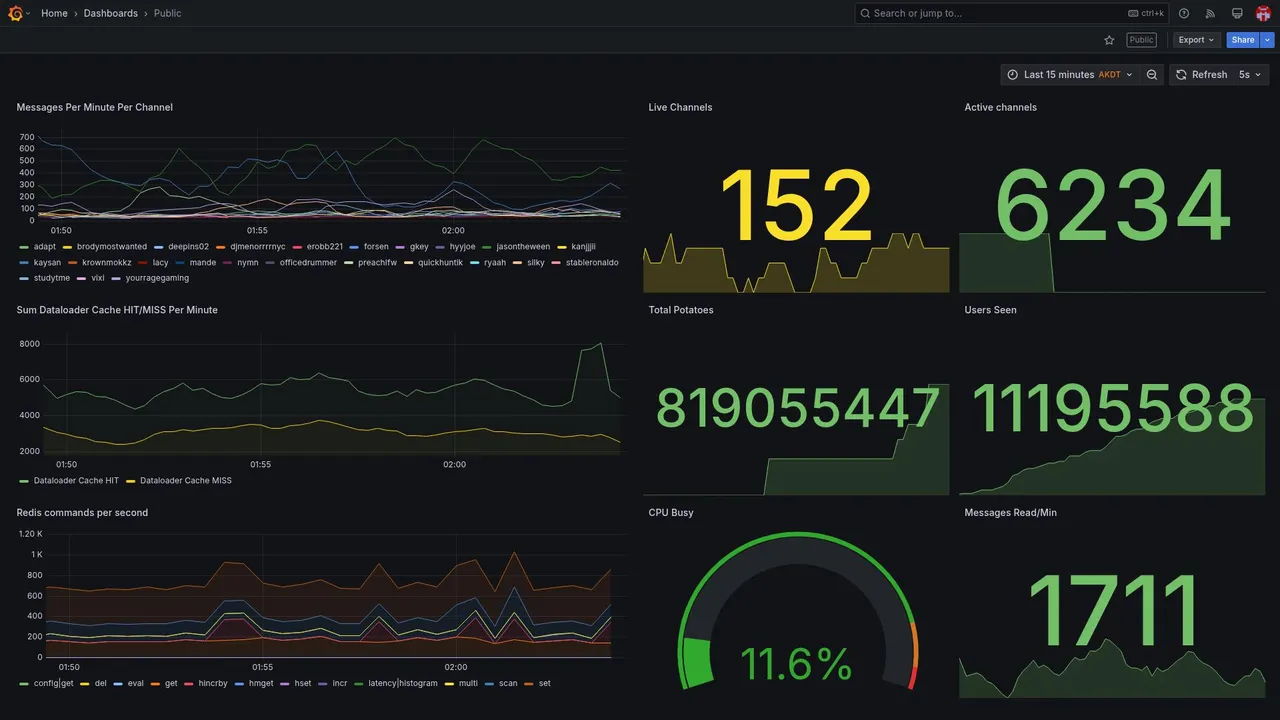Viewport: 1280px width, 720px height.
Task: Expand the arrow next to Share
Action: tap(1268, 40)
